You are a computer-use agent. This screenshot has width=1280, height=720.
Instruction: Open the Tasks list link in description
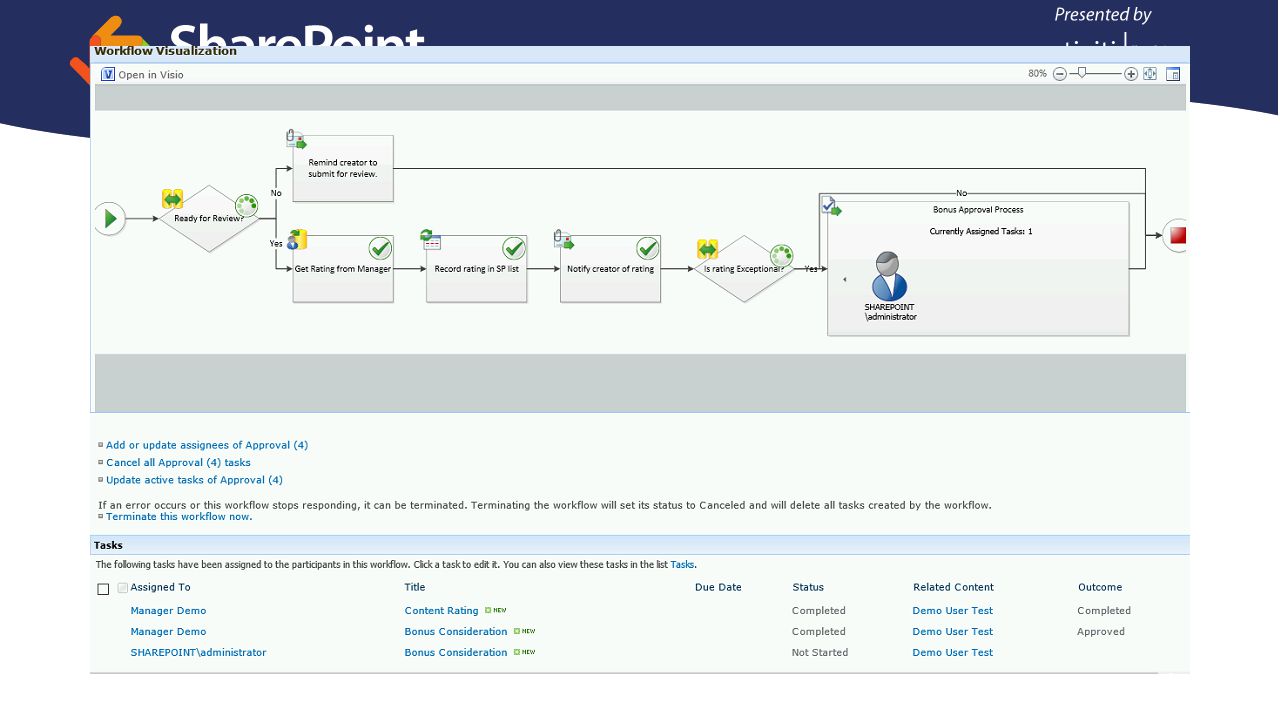(682, 565)
